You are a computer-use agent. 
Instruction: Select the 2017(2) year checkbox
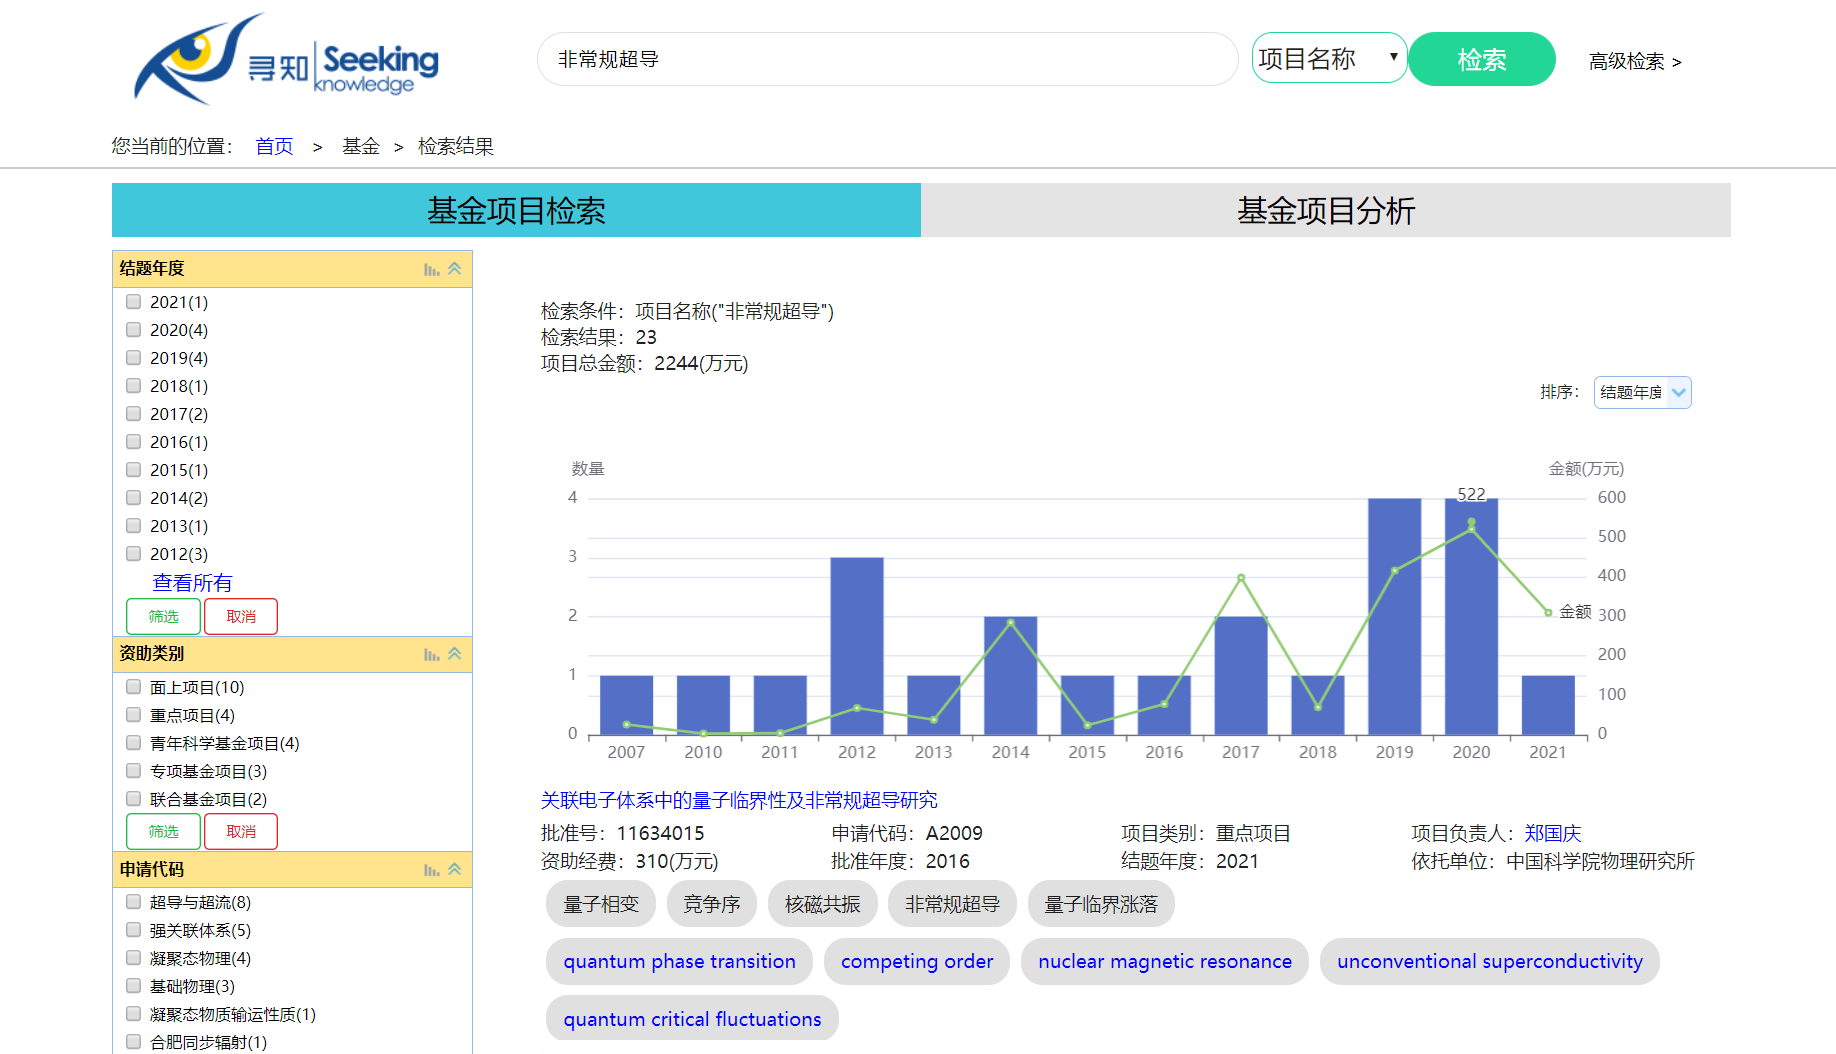point(133,413)
